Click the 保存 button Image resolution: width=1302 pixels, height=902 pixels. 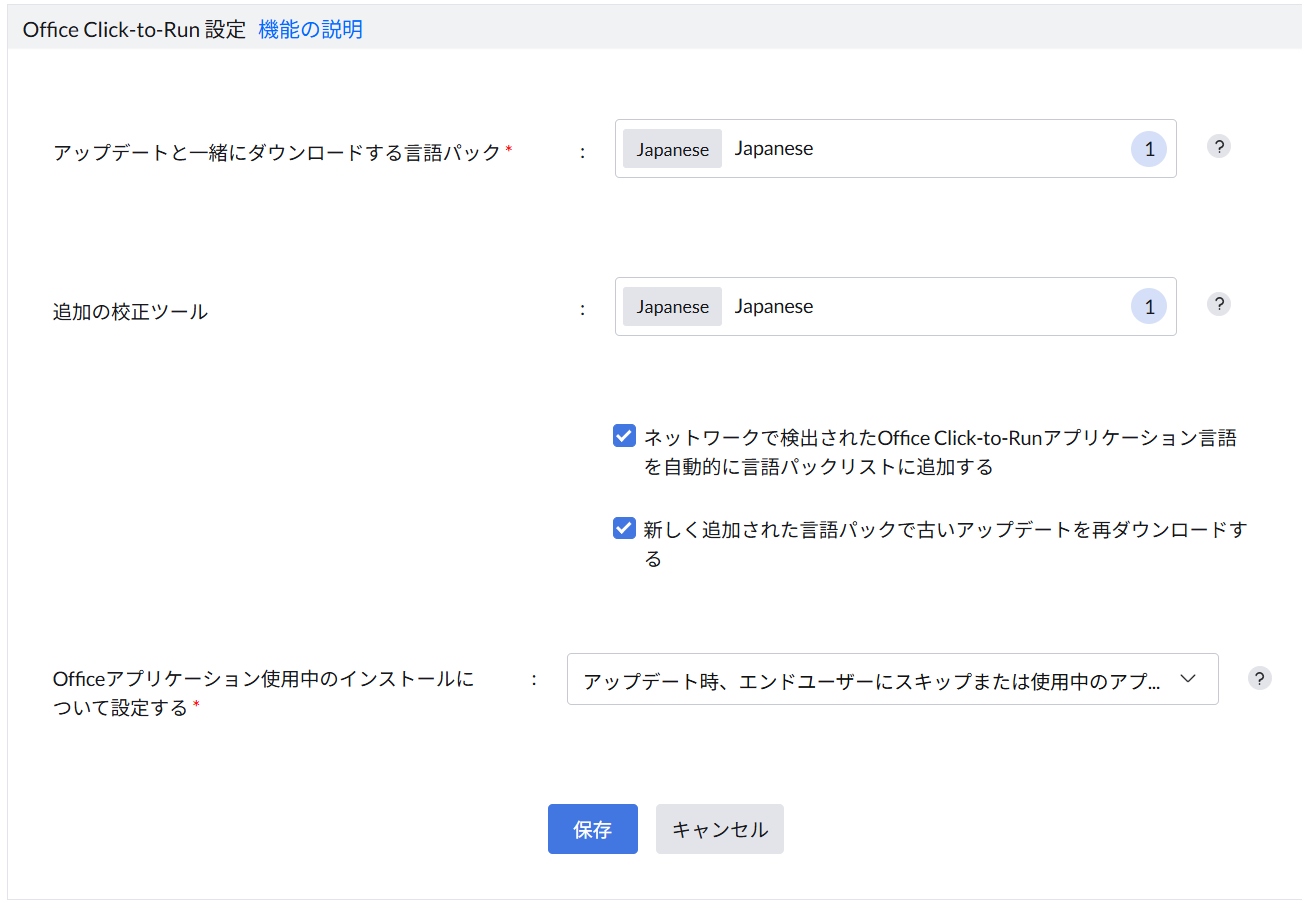point(592,829)
